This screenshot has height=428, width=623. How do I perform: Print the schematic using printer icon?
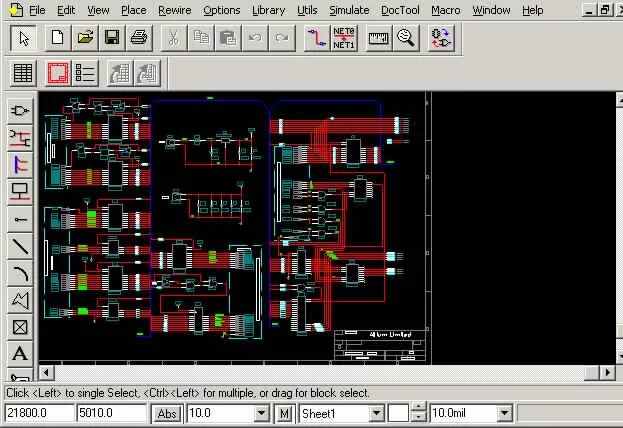pos(139,38)
